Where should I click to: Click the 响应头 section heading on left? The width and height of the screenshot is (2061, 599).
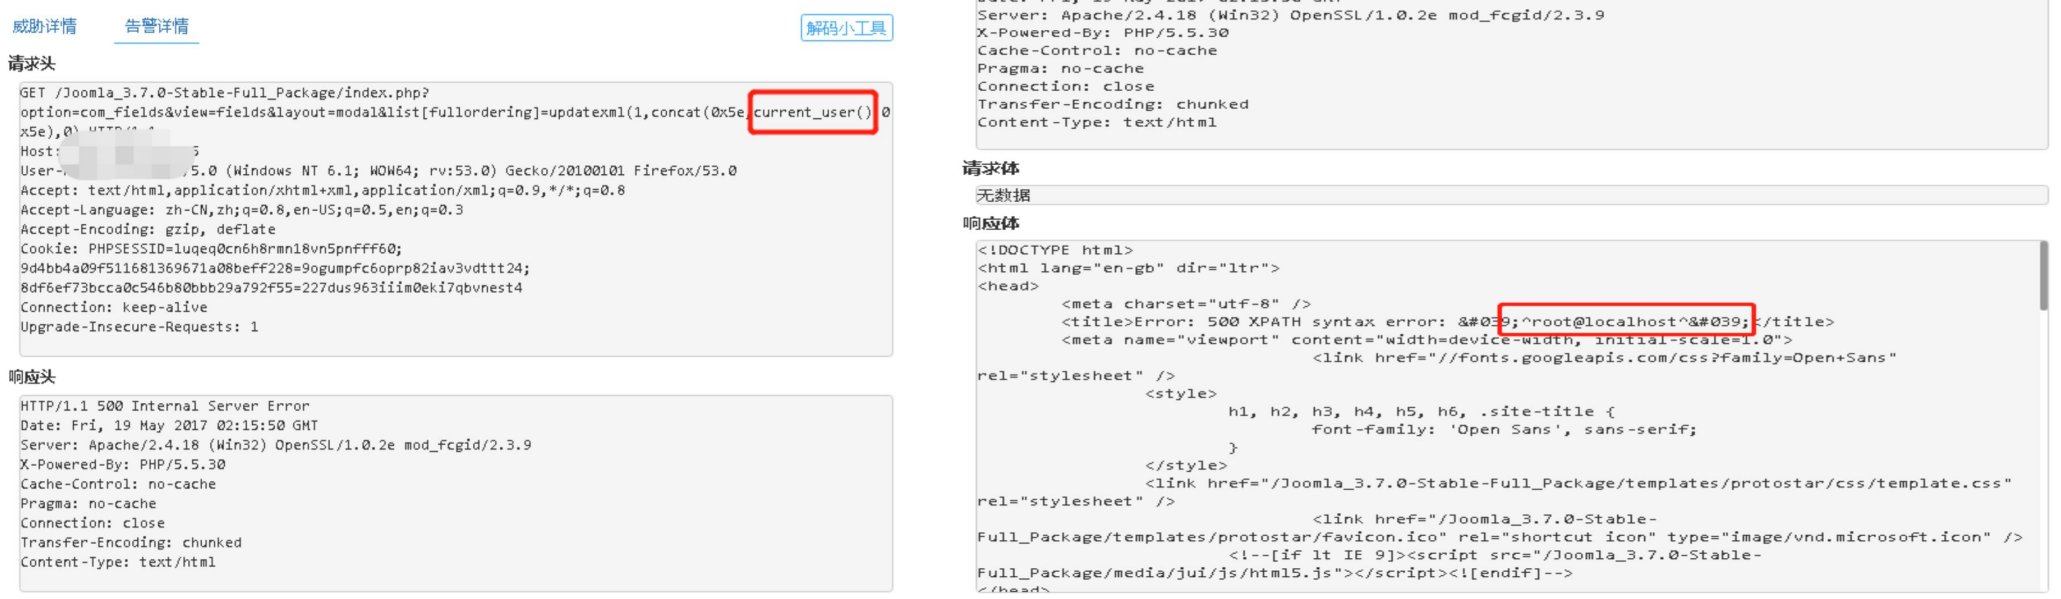tap(32, 377)
